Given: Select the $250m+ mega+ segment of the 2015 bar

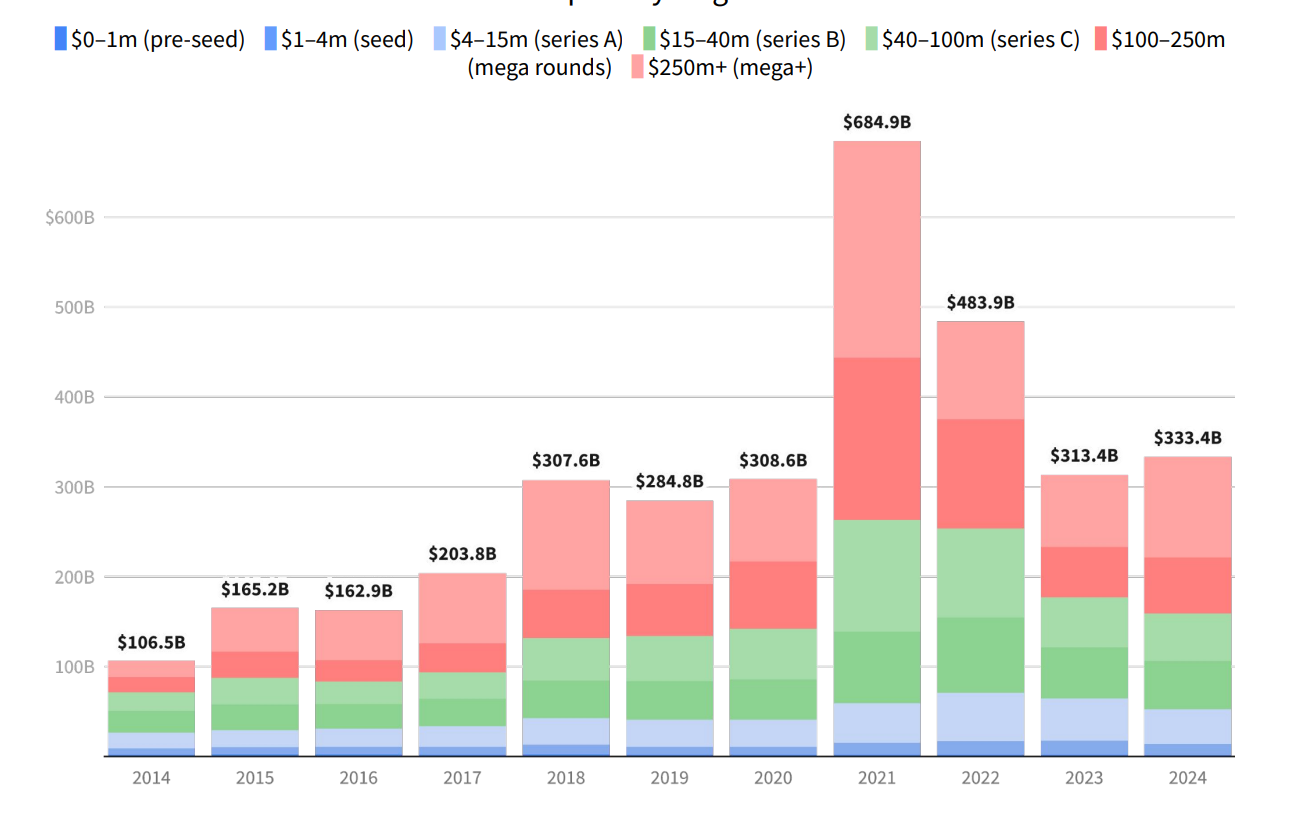Looking at the screenshot, I should click(x=255, y=630).
